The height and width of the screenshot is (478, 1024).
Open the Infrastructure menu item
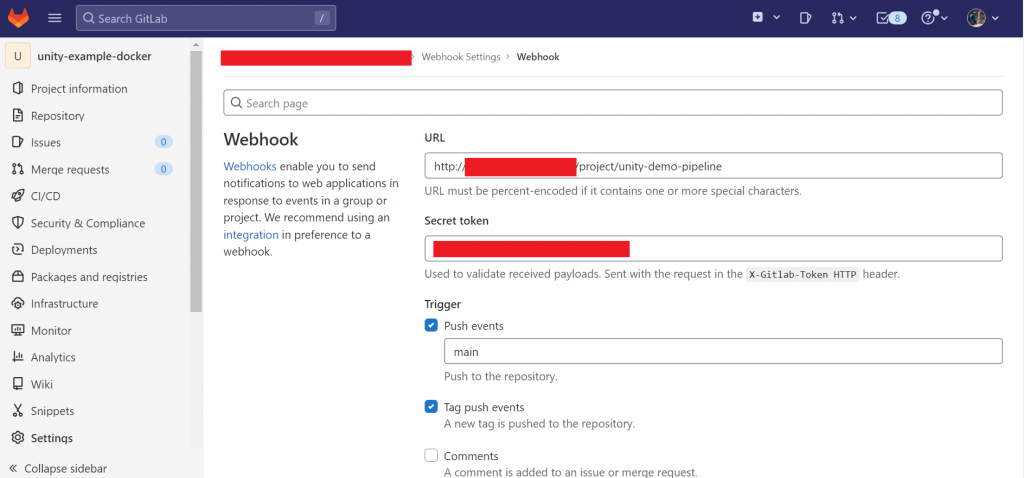[64, 304]
